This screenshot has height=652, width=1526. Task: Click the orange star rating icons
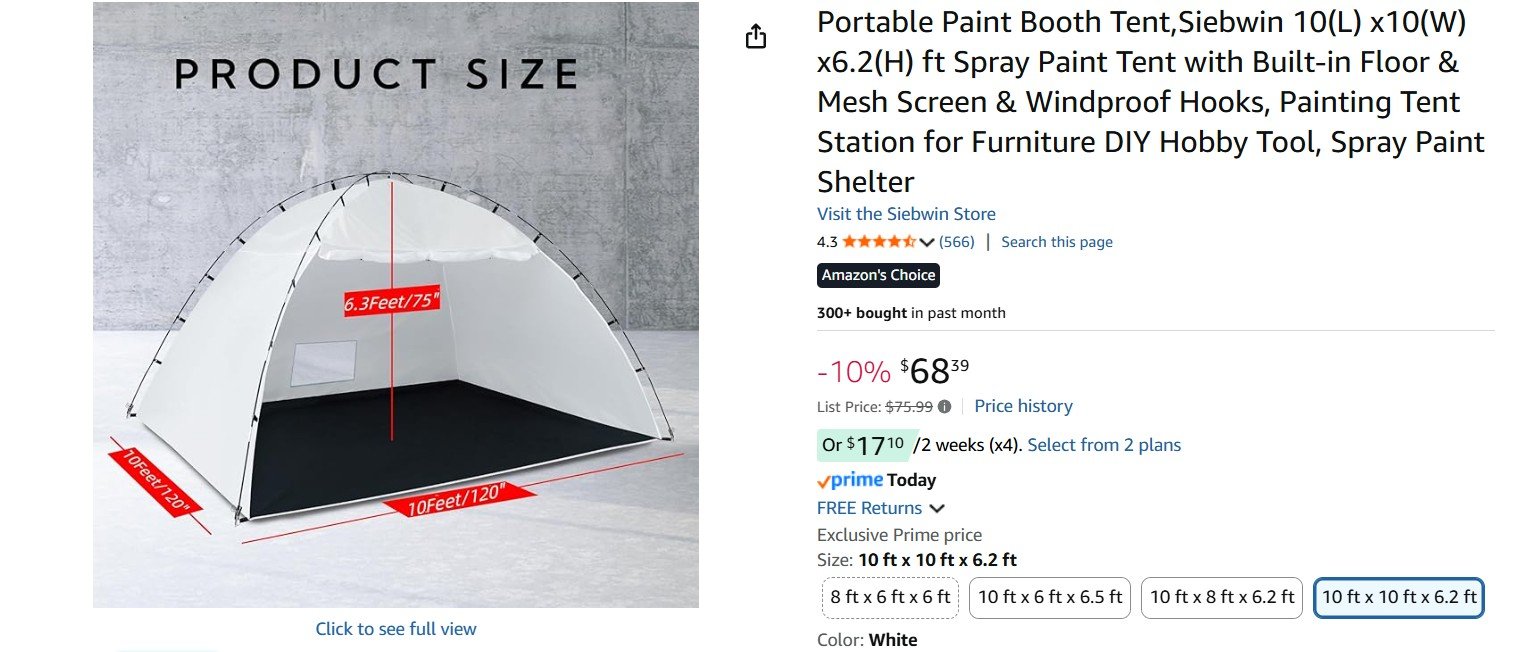pyautogui.click(x=878, y=242)
